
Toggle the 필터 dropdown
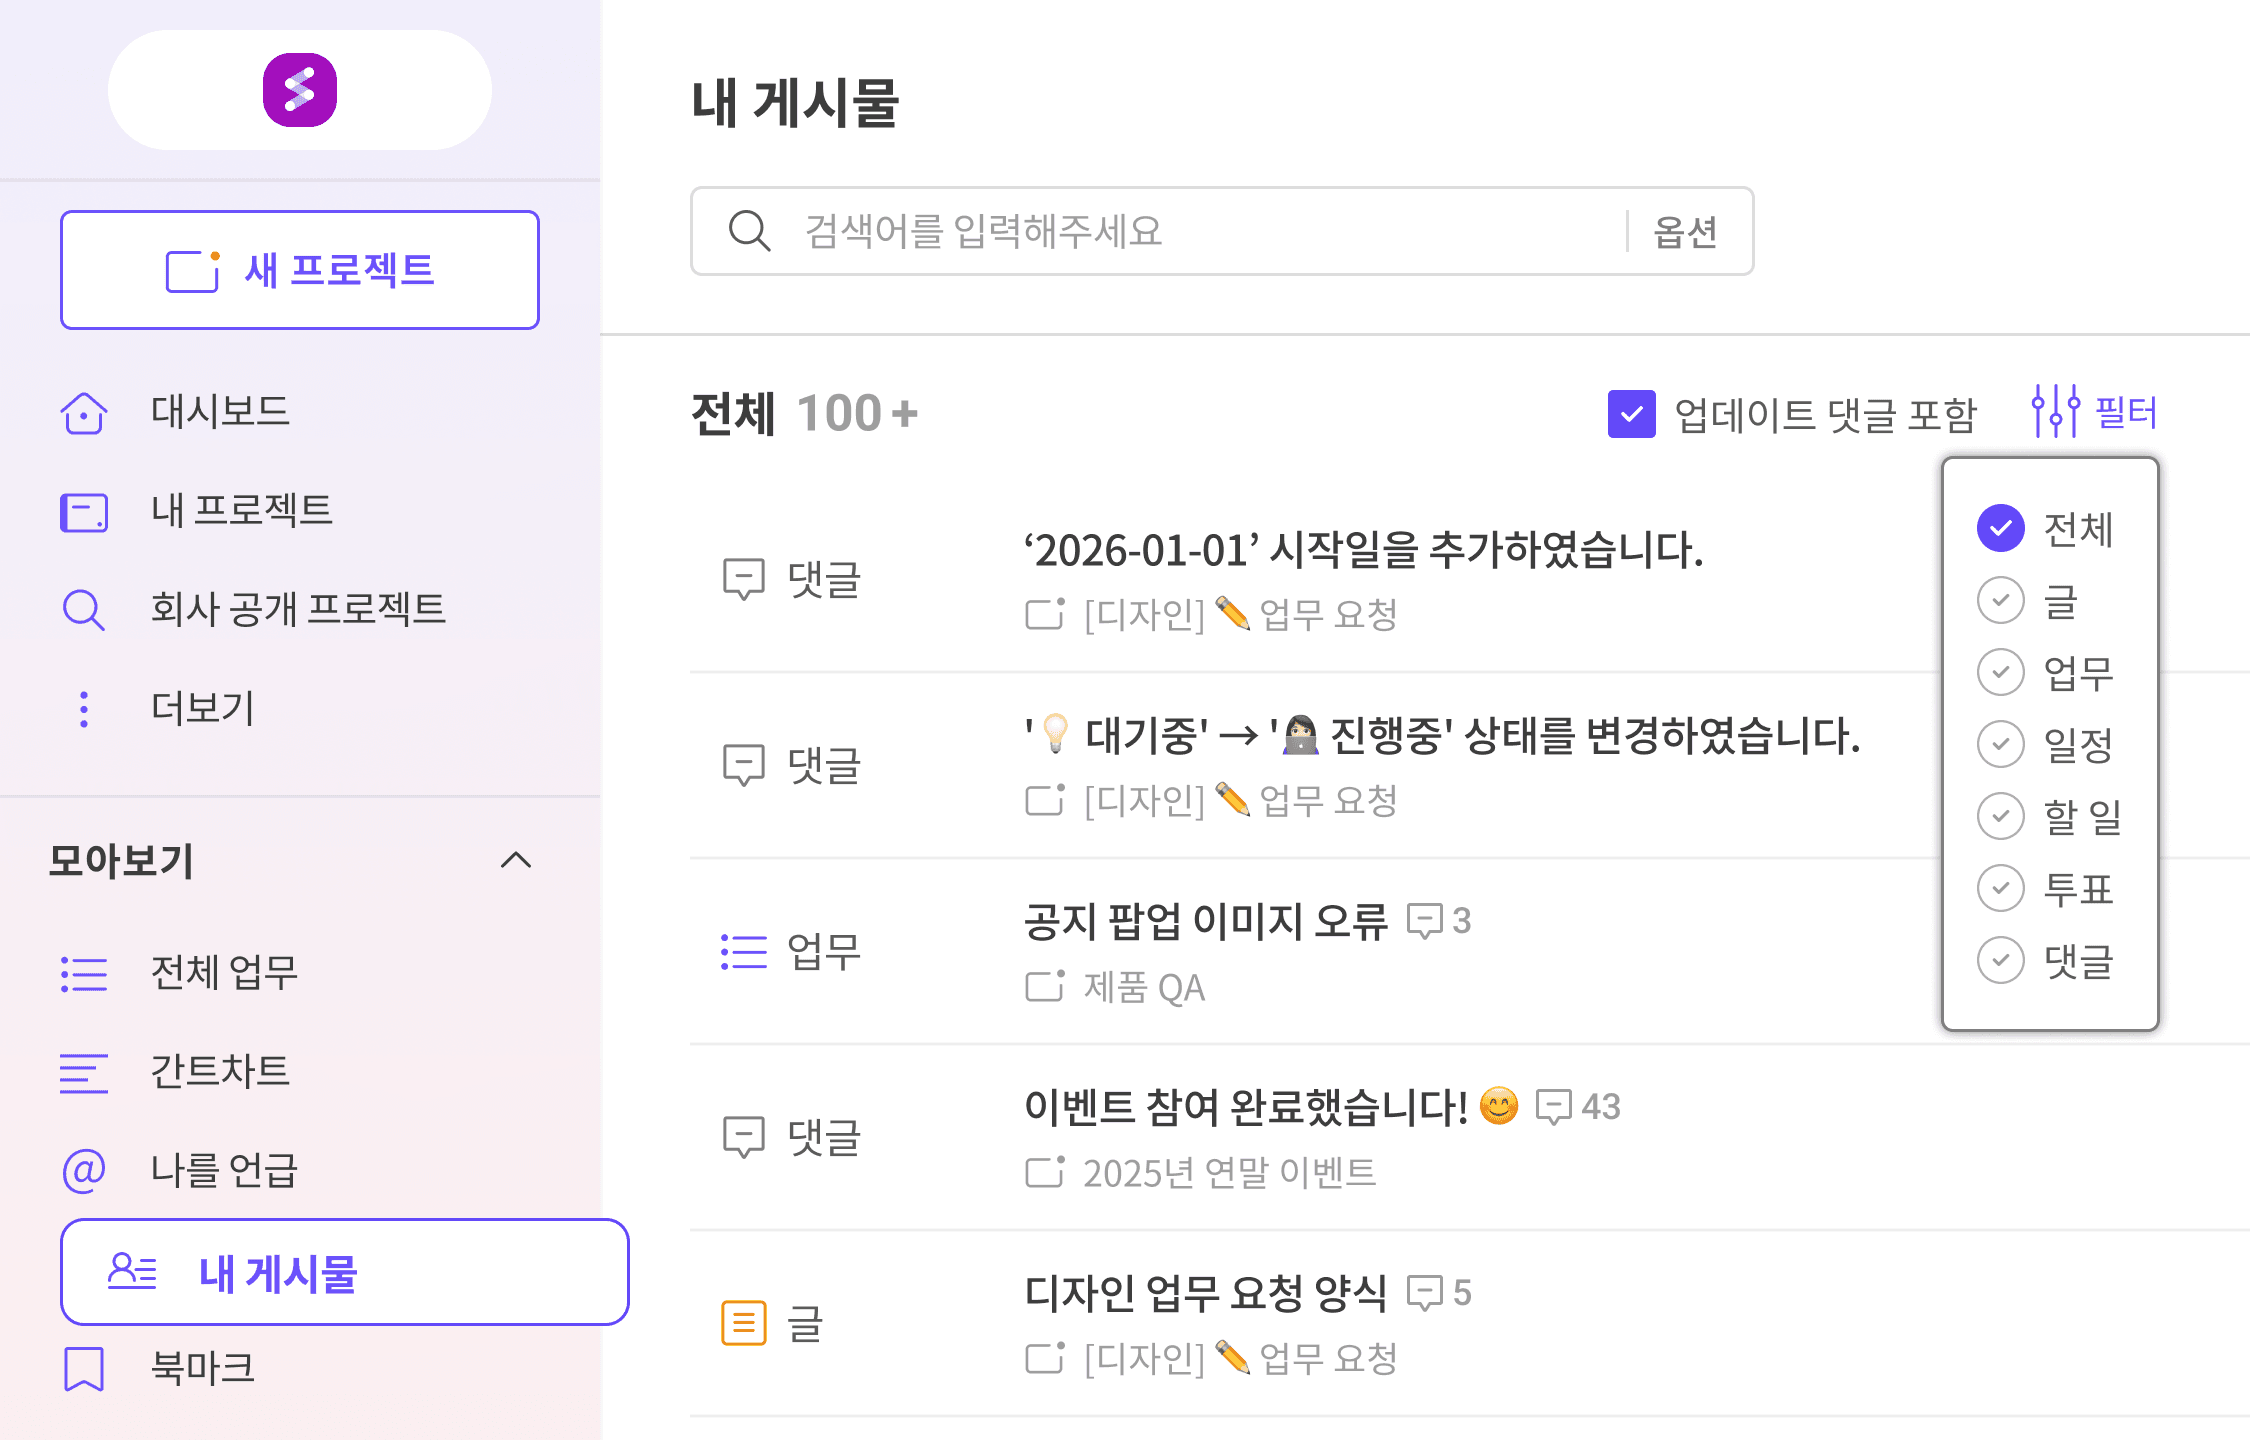[2095, 412]
